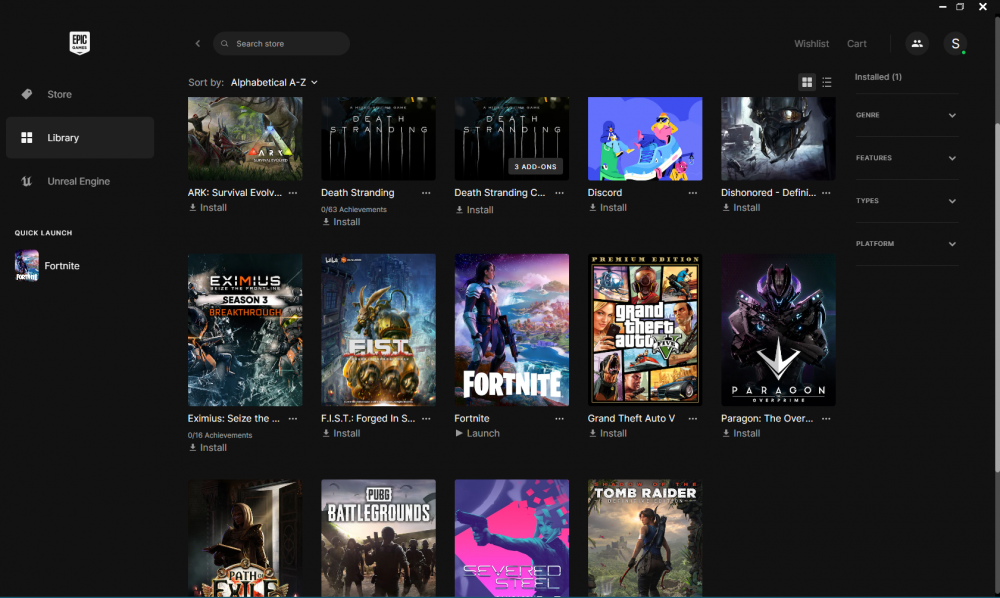Switch to grid view
The height and width of the screenshot is (598, 1000).
pos(807,82)
